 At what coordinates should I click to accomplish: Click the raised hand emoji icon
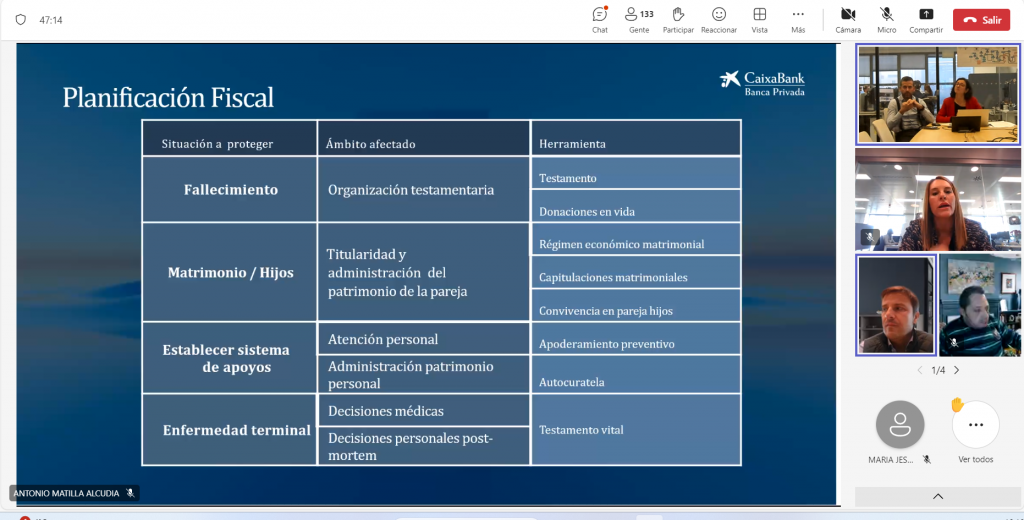pyautogui.click(x=957, y=405)
